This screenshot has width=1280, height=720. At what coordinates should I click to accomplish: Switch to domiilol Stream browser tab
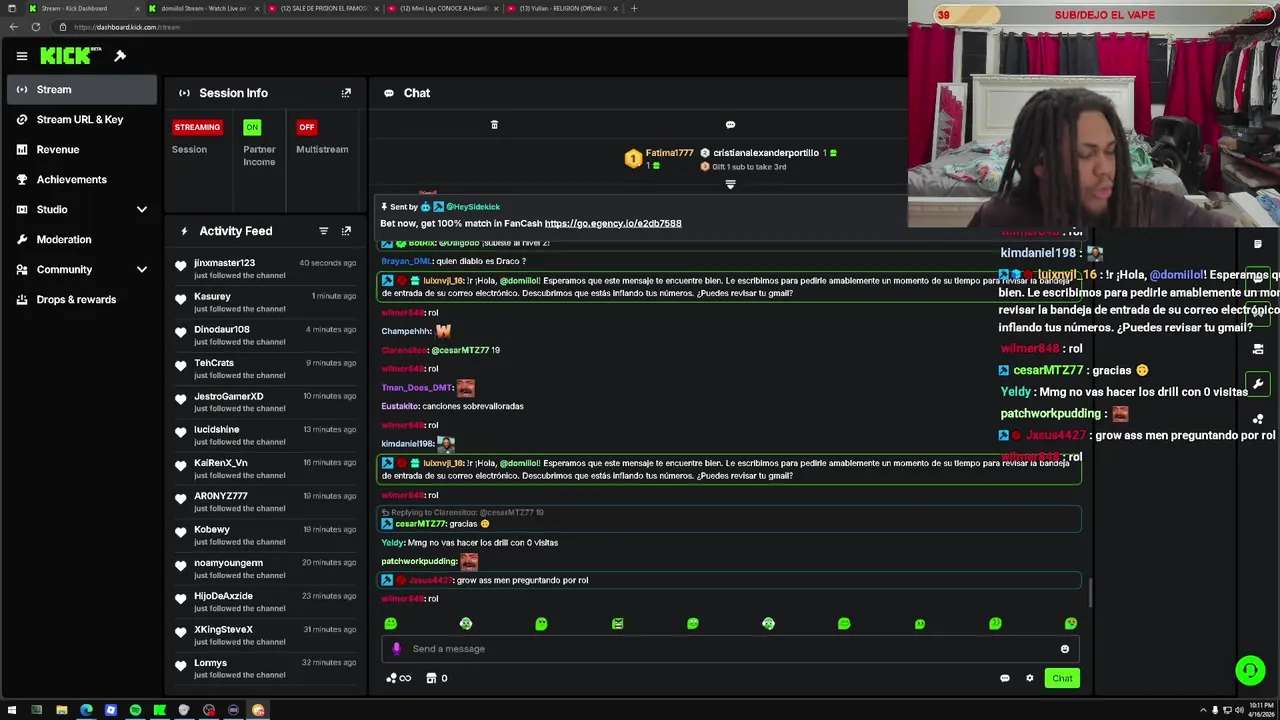(x=204, y=8)
